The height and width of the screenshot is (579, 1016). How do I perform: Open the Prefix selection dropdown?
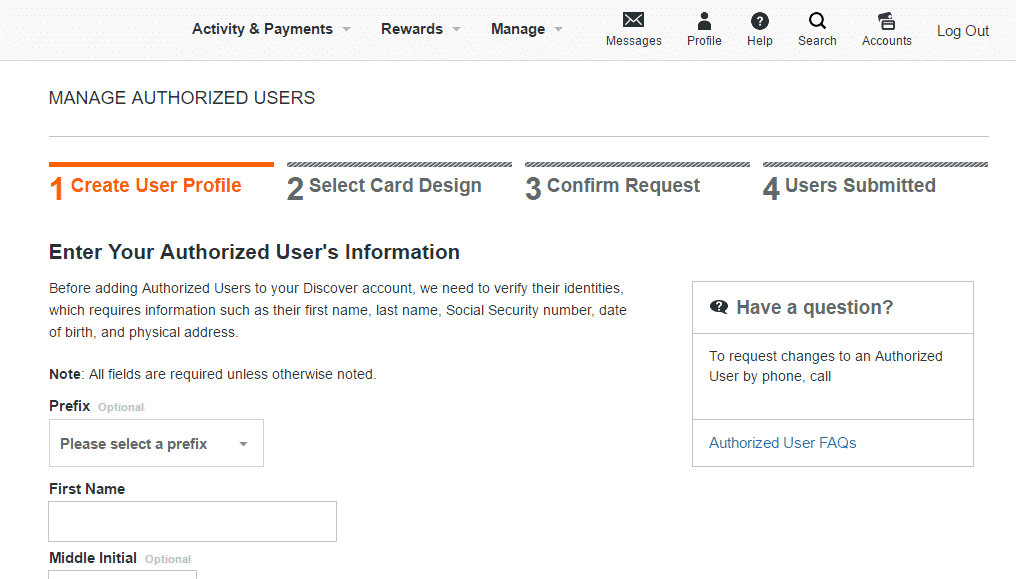(156, 443)
